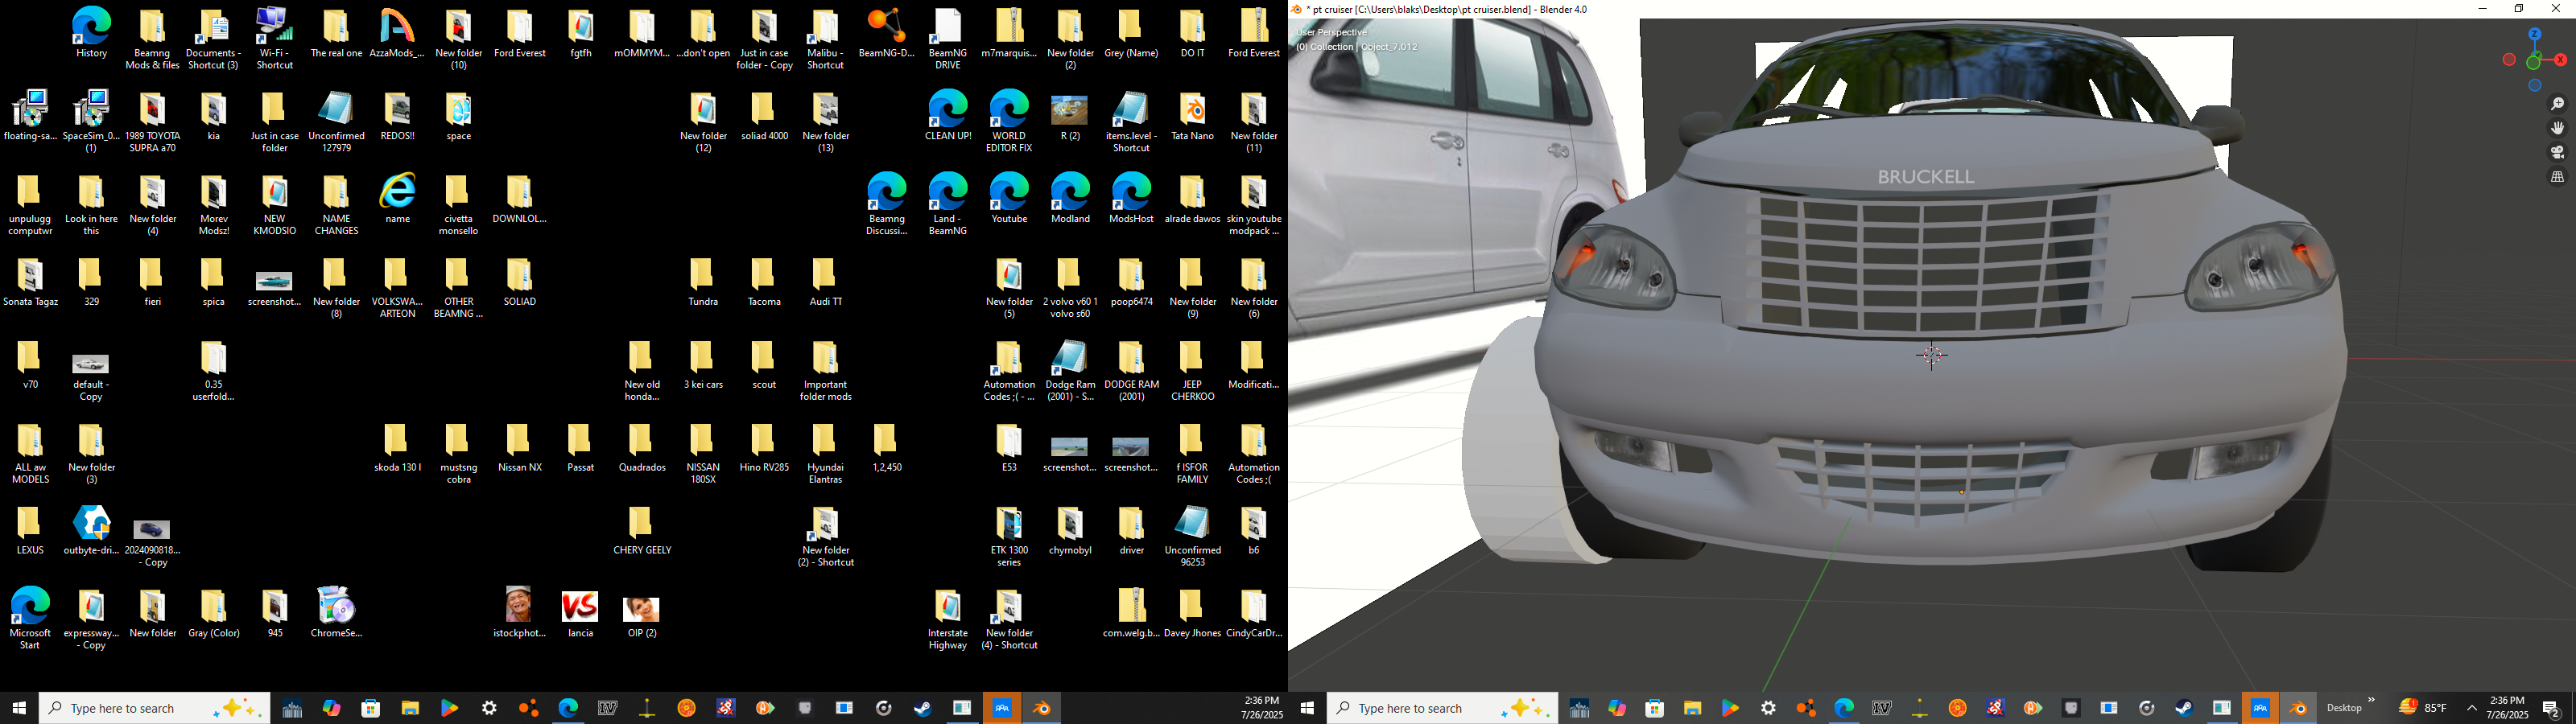Select the Microsoft Start desktop shortcut
The height and width of the screenshot is (724, 2576).
(x=30, y=619)
